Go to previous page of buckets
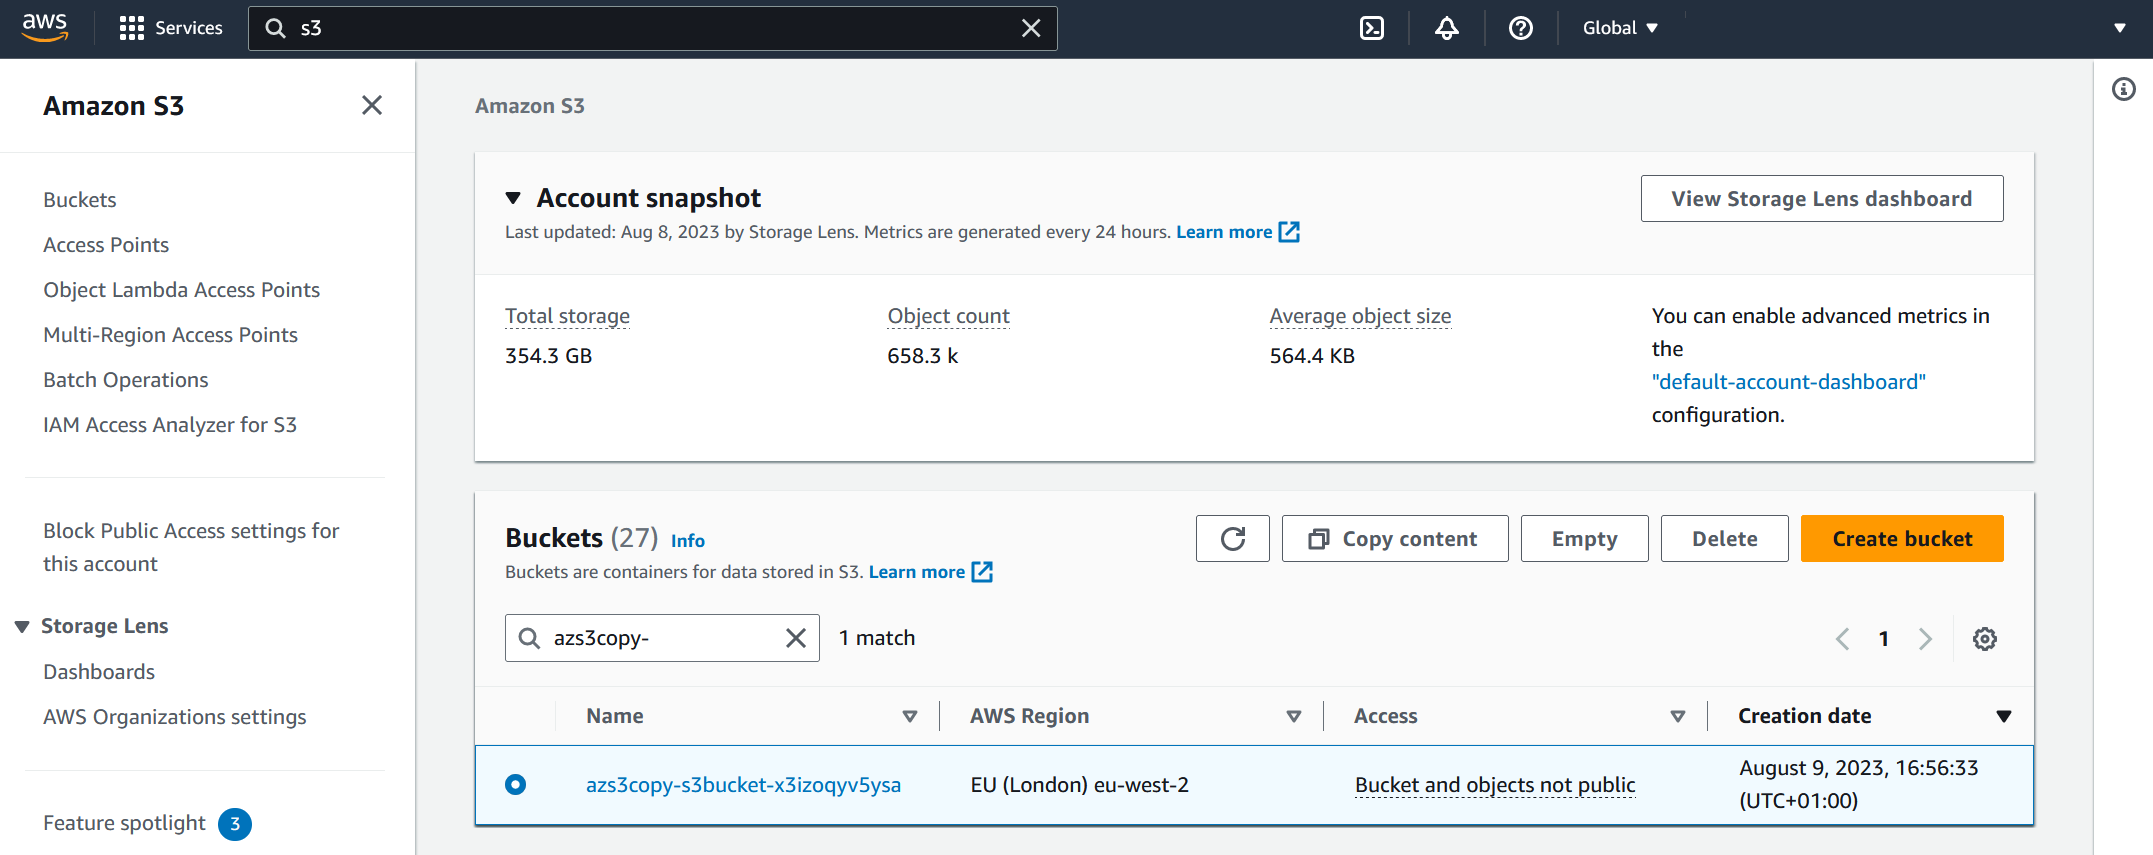 click(1843, 639)
